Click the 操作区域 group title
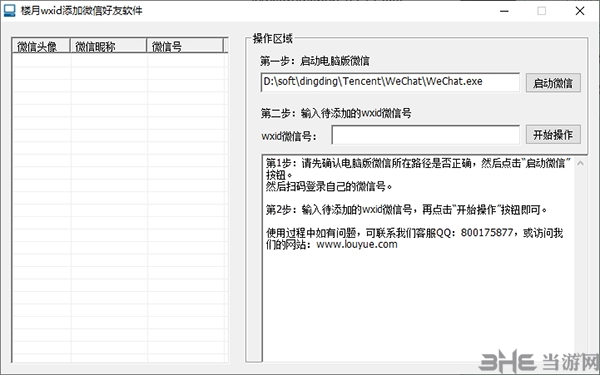Viewport: 600px width, 375px height. (272, 38)
